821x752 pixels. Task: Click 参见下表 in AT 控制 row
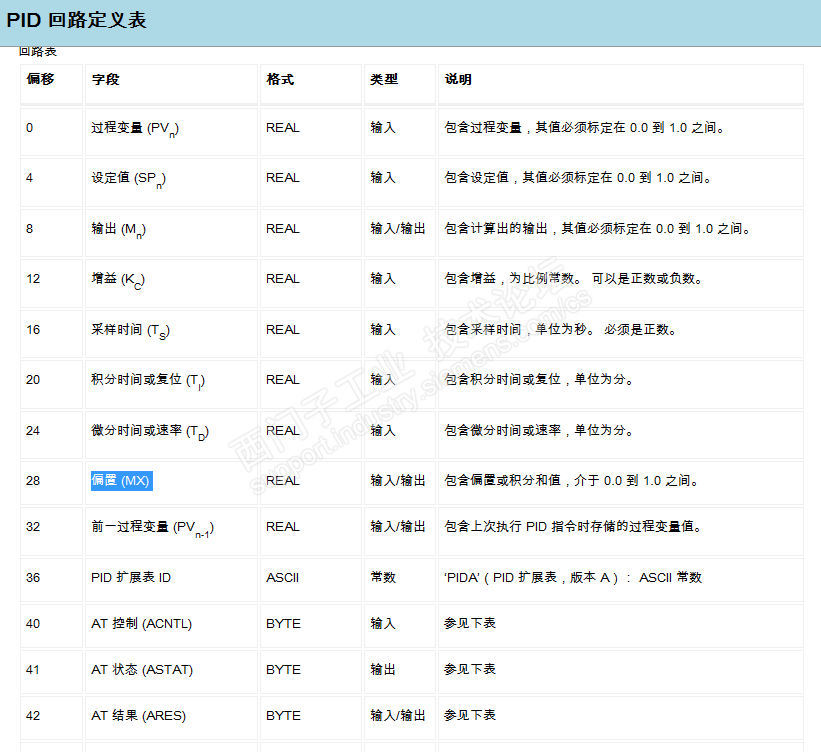[x=470, y=623]
